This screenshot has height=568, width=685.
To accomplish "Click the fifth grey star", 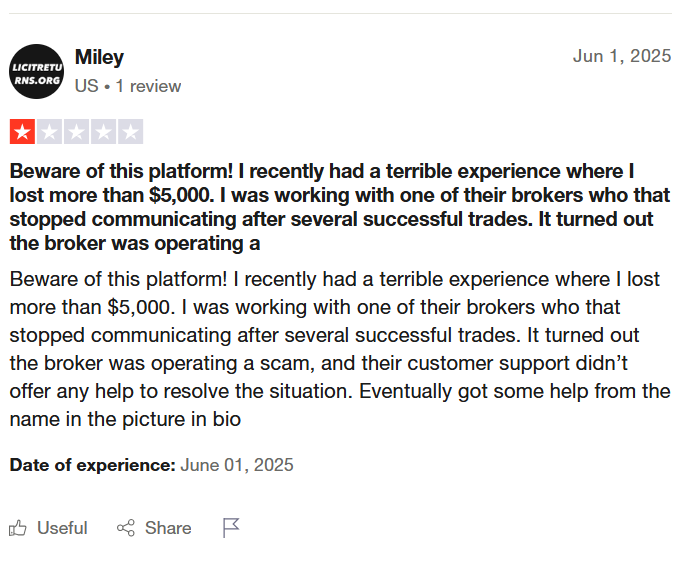I will click(131, 132).
